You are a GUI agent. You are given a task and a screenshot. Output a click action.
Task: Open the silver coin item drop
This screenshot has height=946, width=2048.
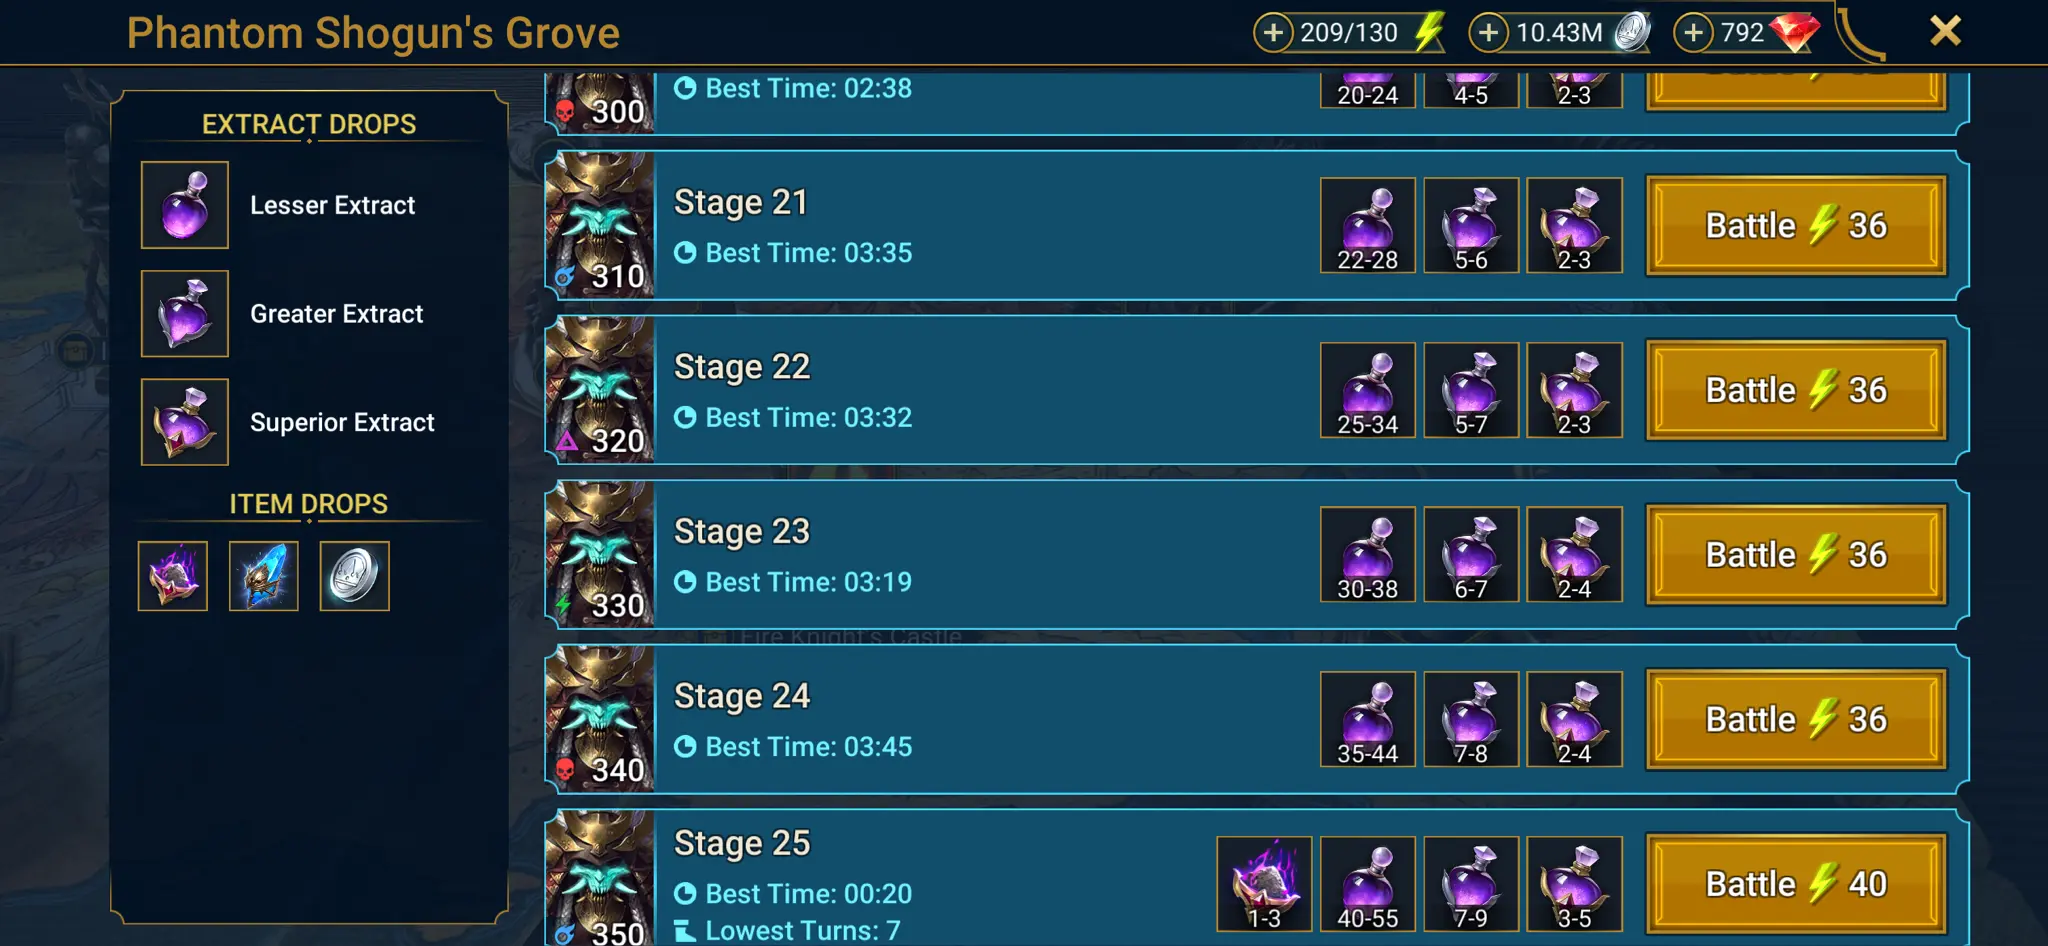tap(355, 576)
